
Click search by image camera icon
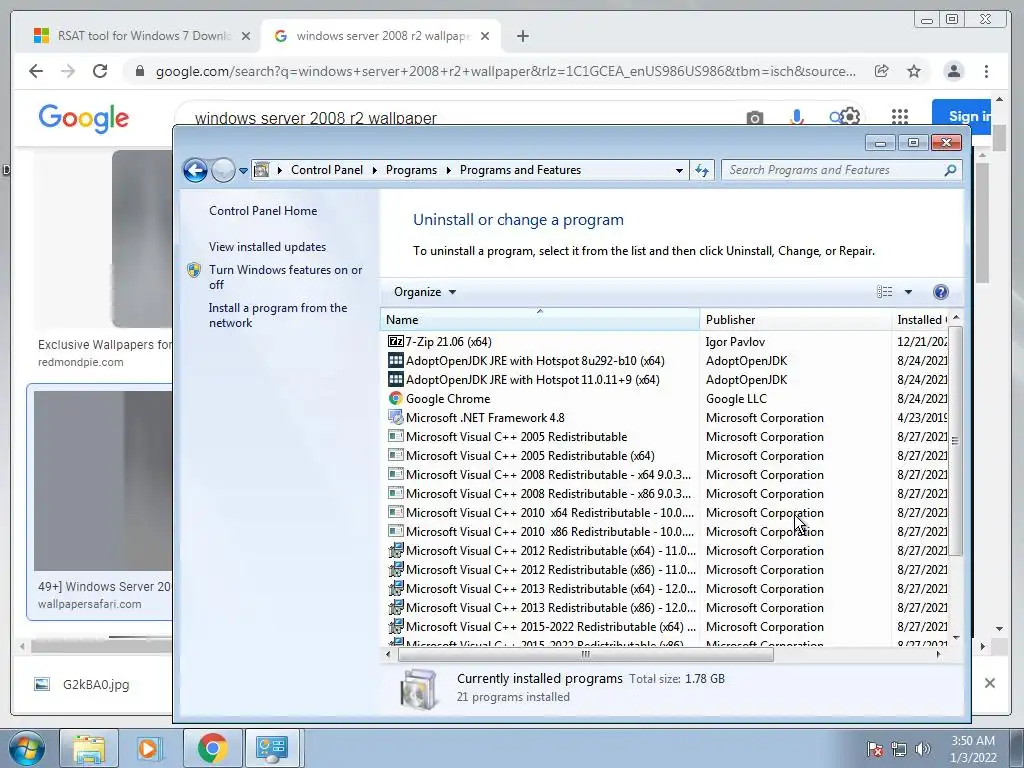[754, 118]
